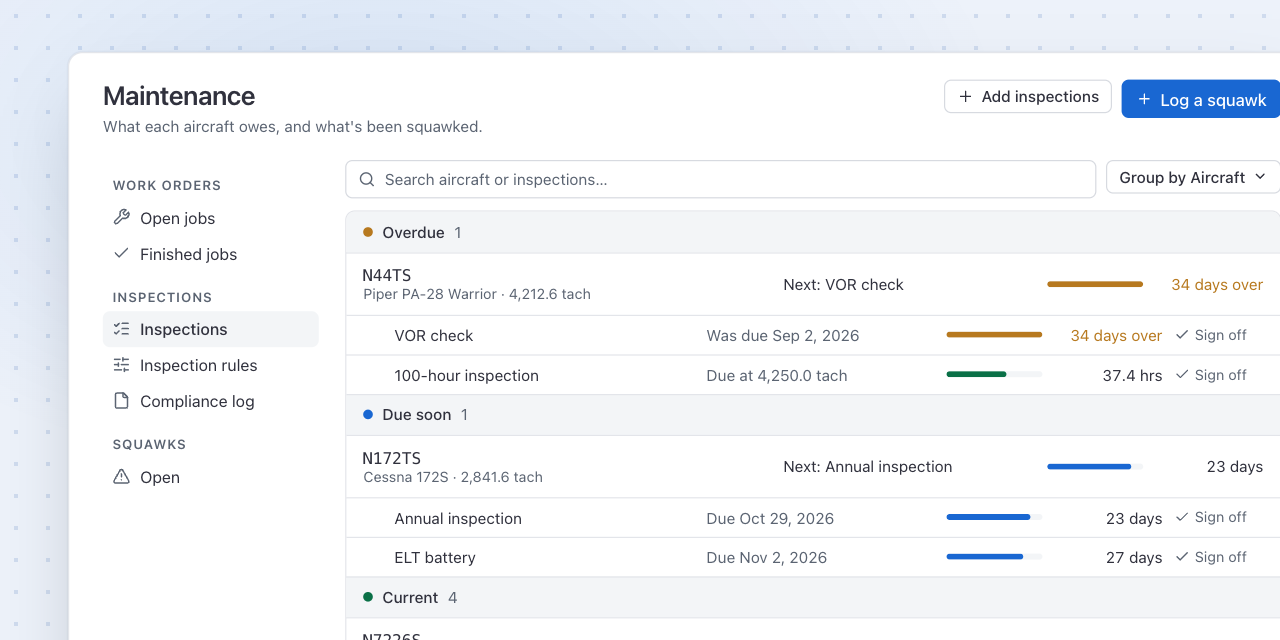Open the Group by Aircraft dropdown
Image resolution: width=1280 pixels, height=640 pixels.
1193,177
